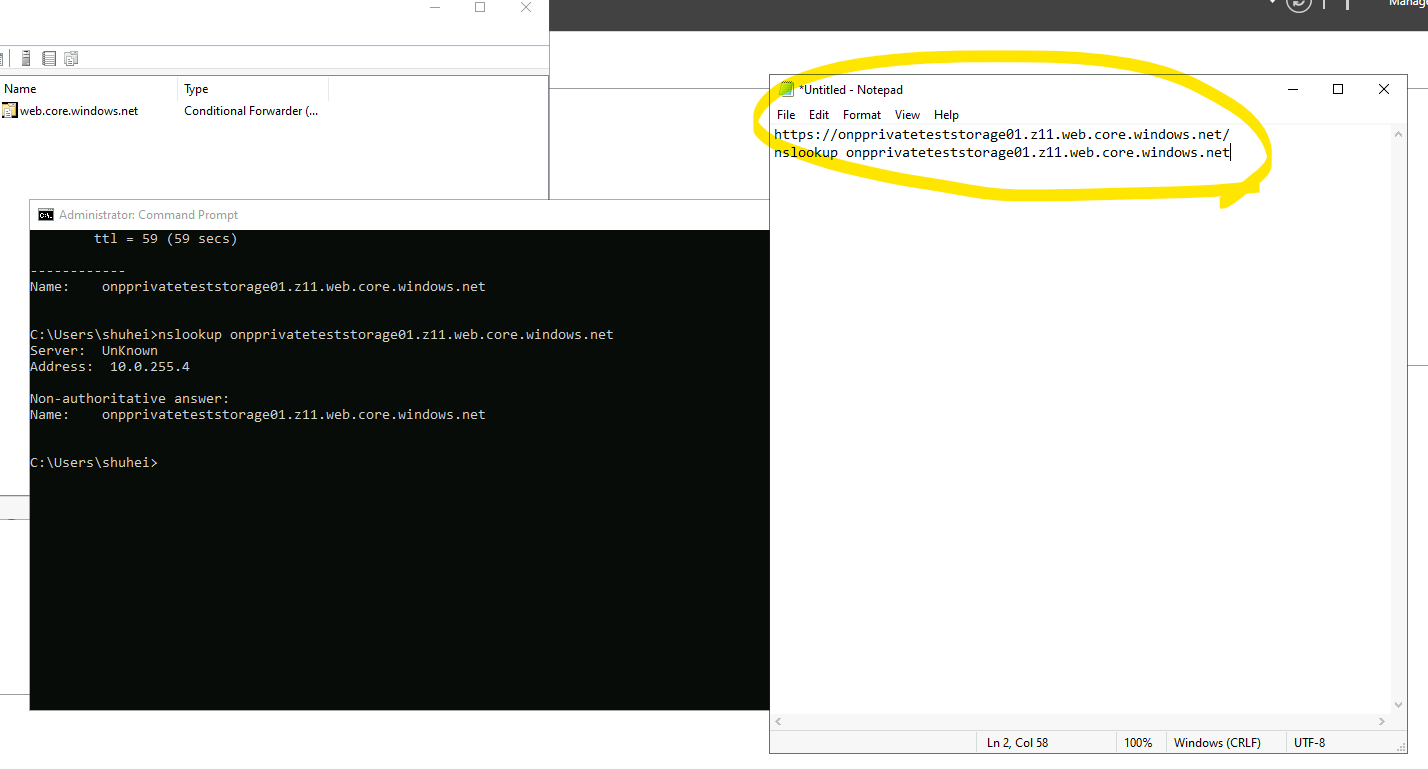1428x769 pixels.
Task: Select the web.core.windows.net zone name
Action: [79, 111]
